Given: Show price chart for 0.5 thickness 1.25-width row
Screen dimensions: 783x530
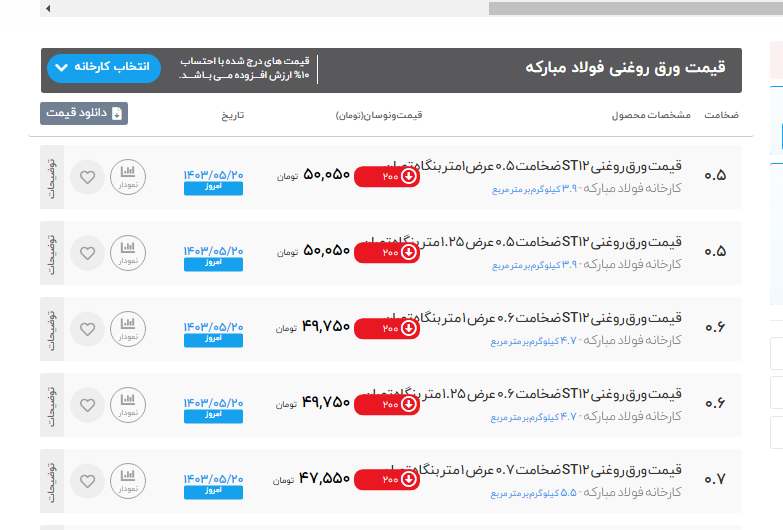Looking at the screenshot, I should tap(127, 253).
